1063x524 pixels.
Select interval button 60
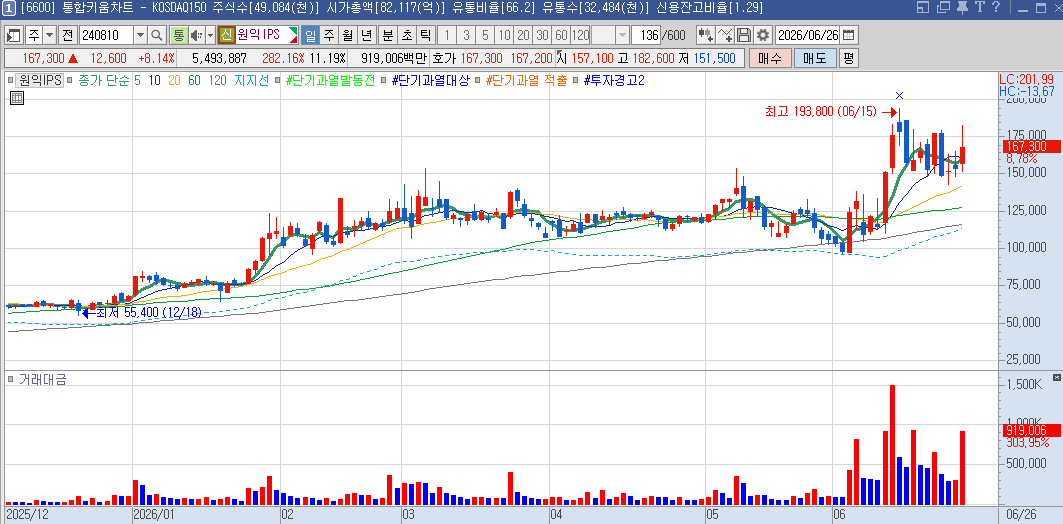(561, 35)
